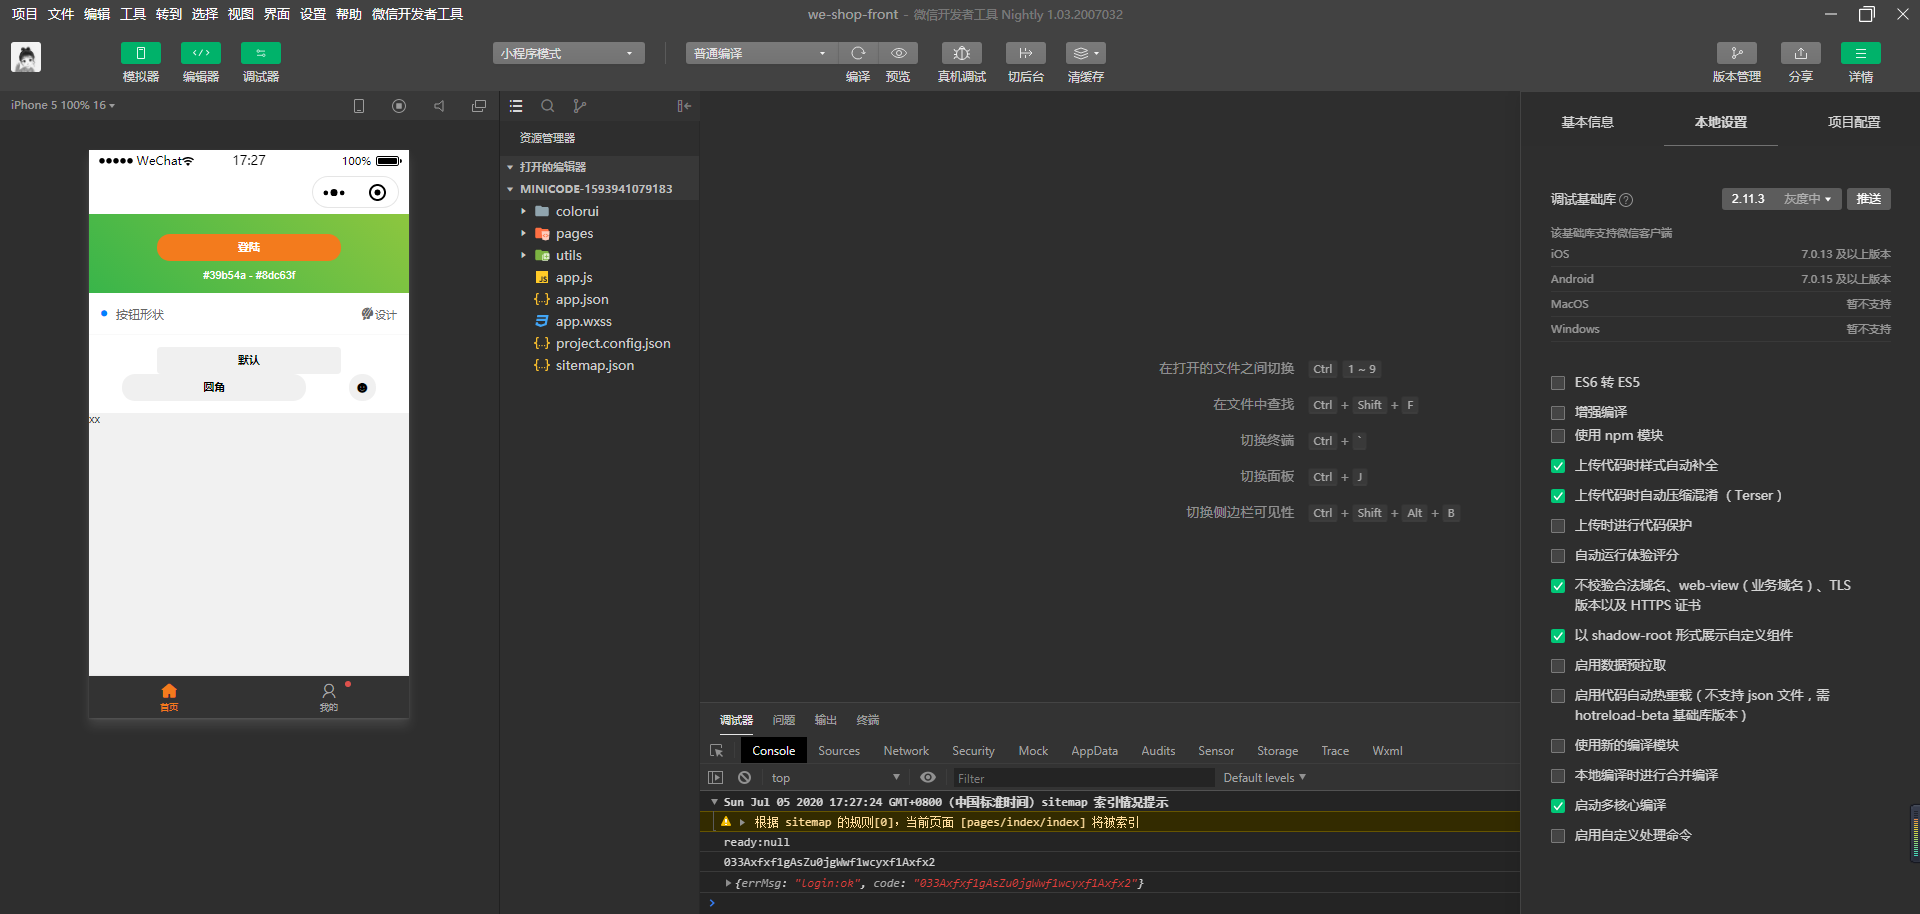Click the help icon beside 调试基础库

[1626, 200]
